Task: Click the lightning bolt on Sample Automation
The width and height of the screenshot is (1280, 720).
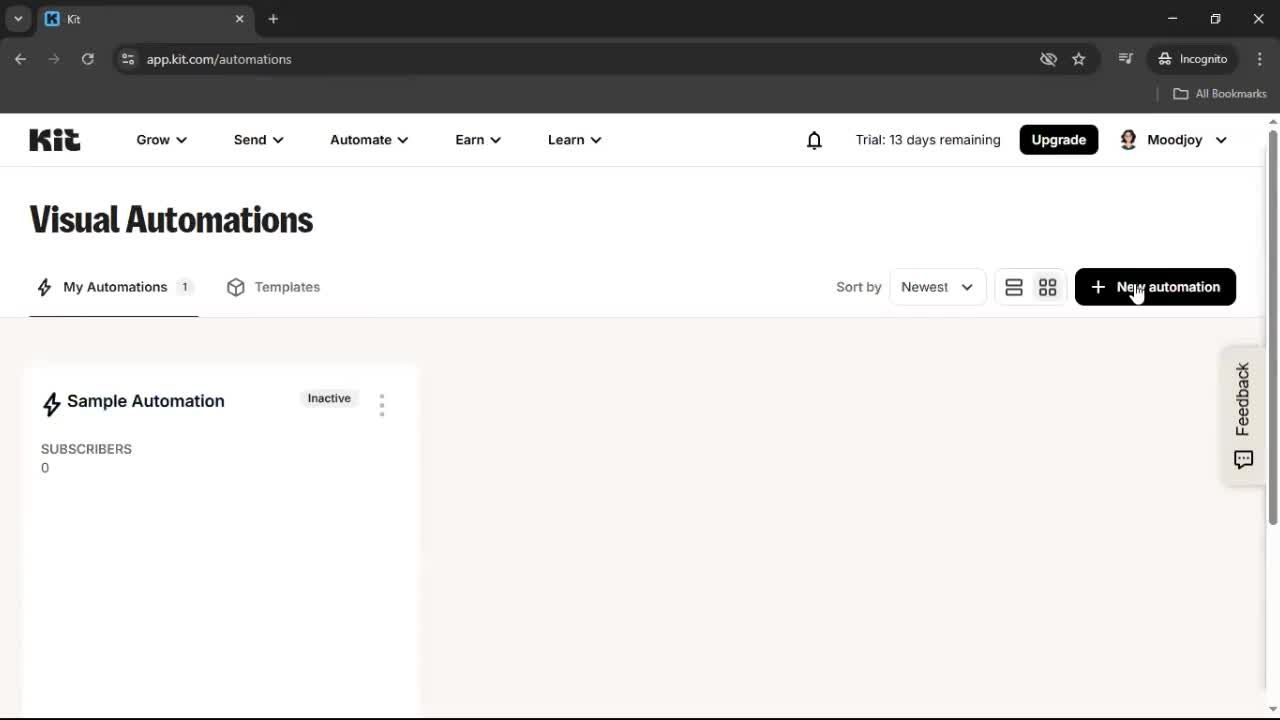Action: 51,403
